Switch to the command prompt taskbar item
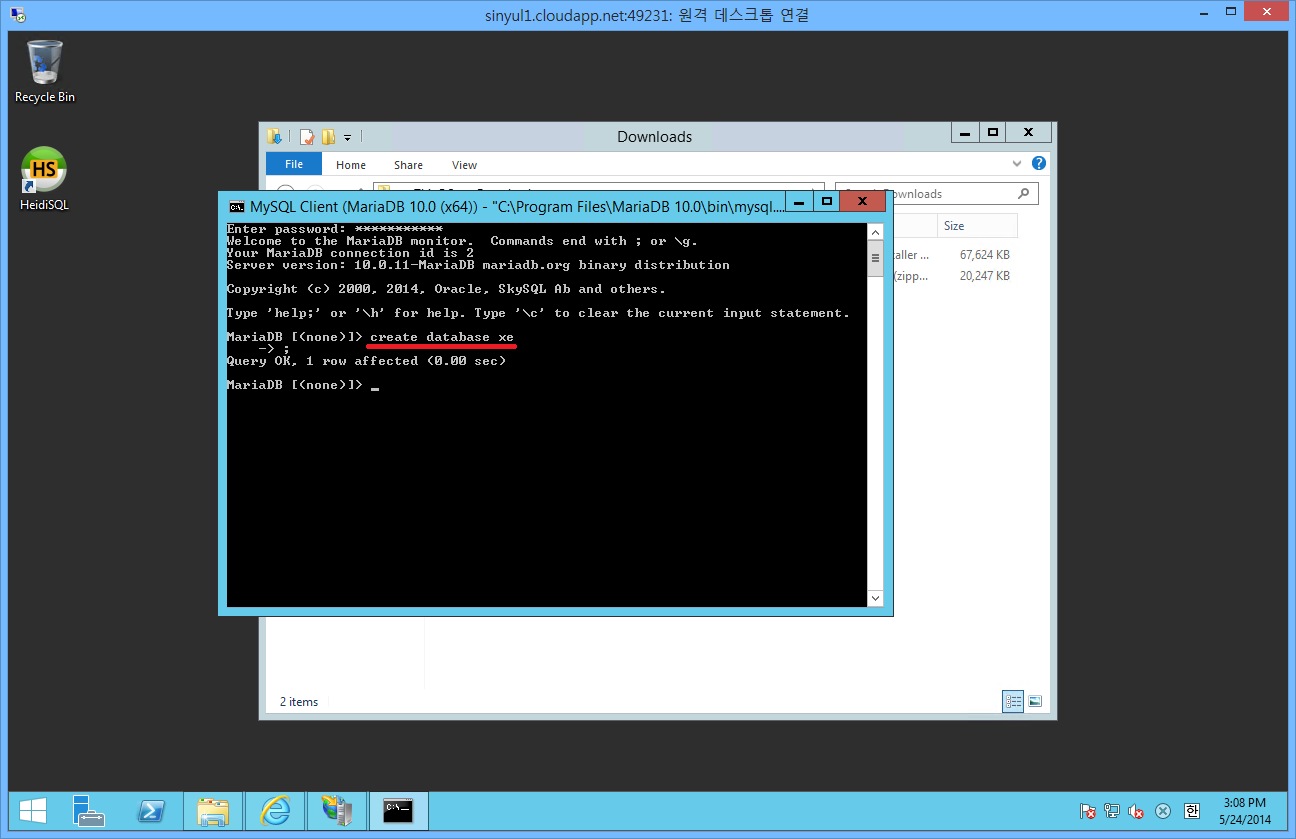This screenshot has width=1296, height=839. click(x=399, y=811)
